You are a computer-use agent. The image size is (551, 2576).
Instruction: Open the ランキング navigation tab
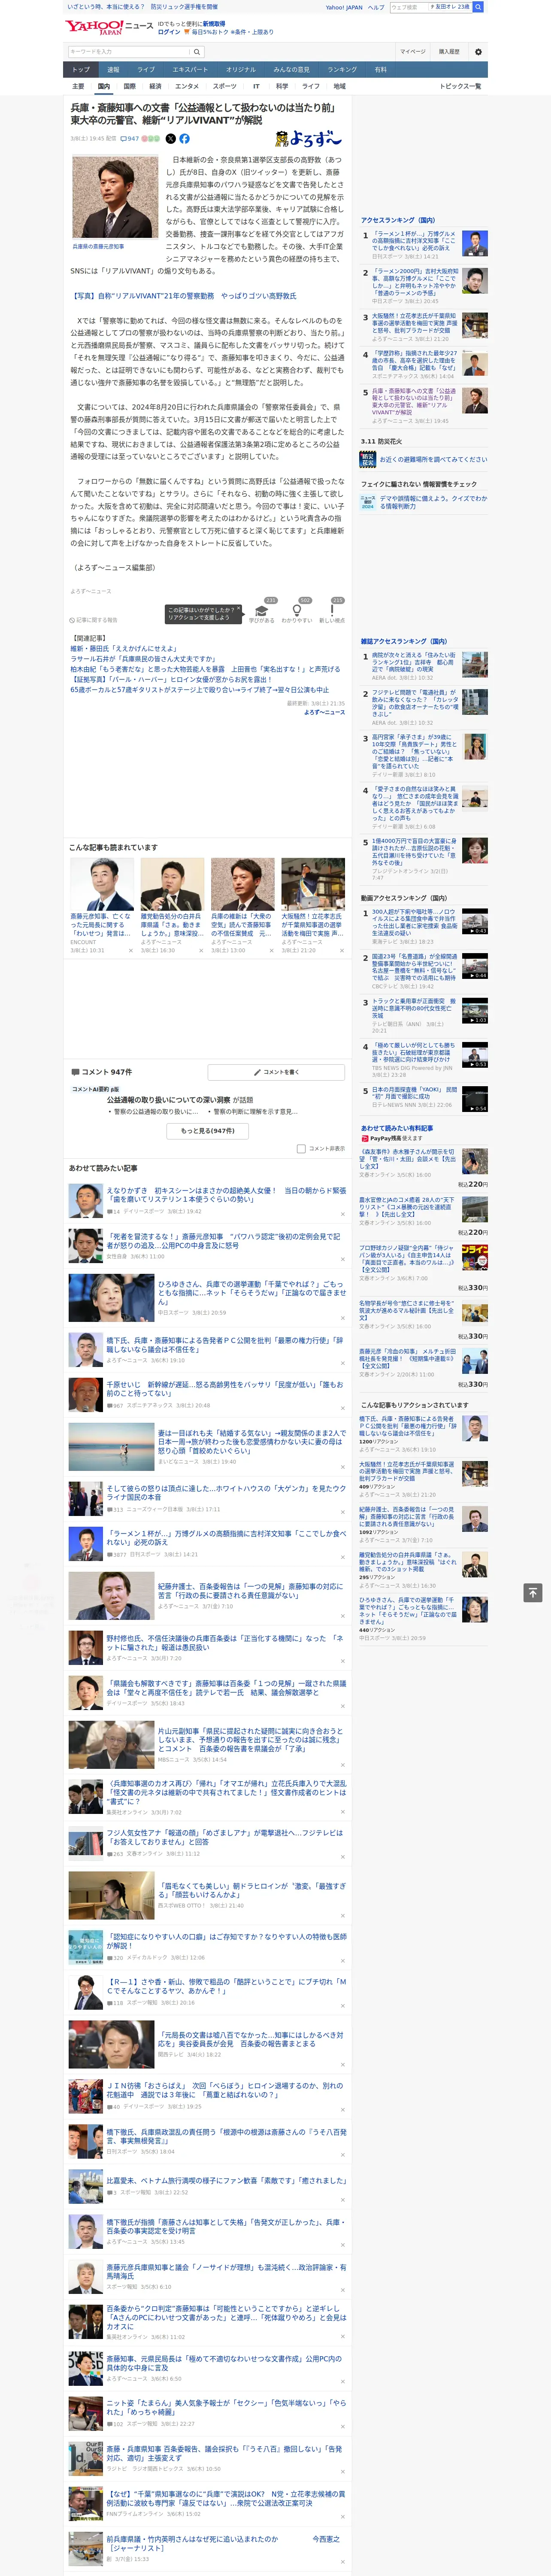click(x=342, y=69)
